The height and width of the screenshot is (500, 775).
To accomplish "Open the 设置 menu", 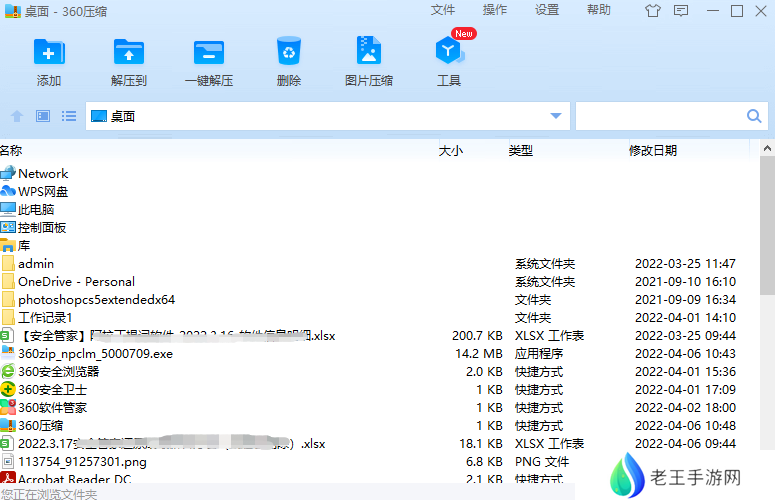I will (547, 10).
